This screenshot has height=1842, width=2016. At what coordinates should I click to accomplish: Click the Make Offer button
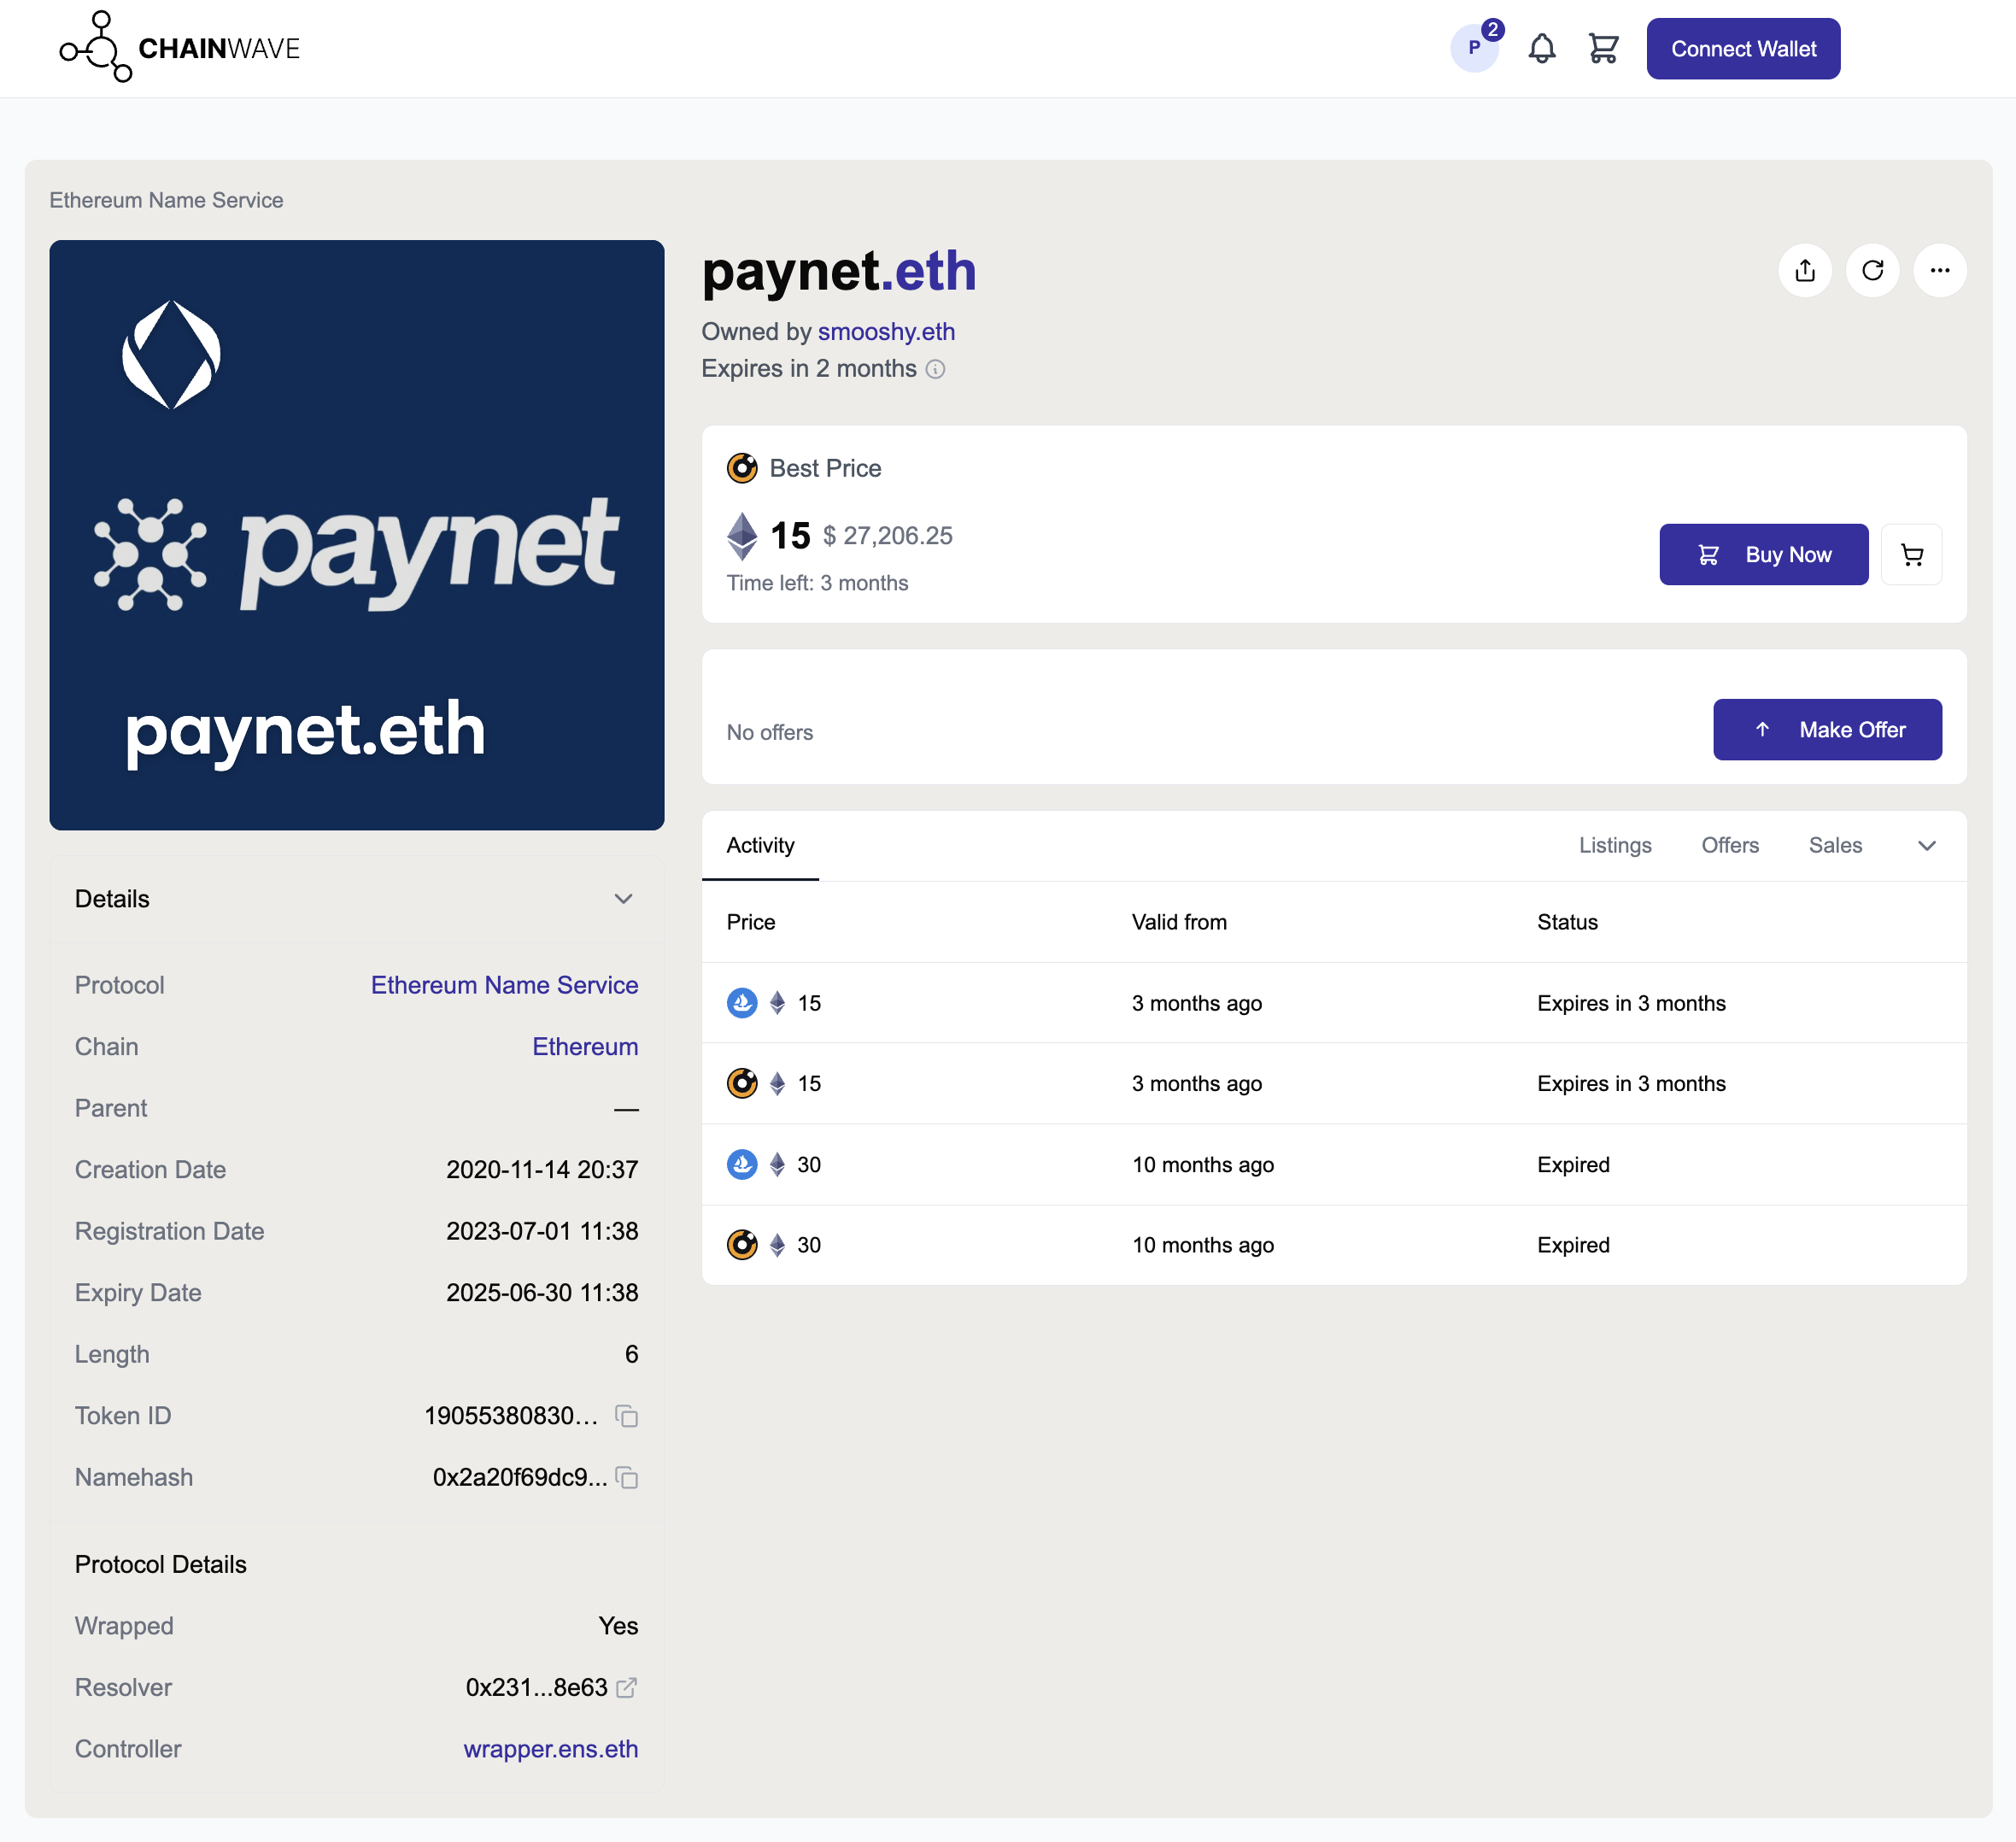click(1827, 729)
